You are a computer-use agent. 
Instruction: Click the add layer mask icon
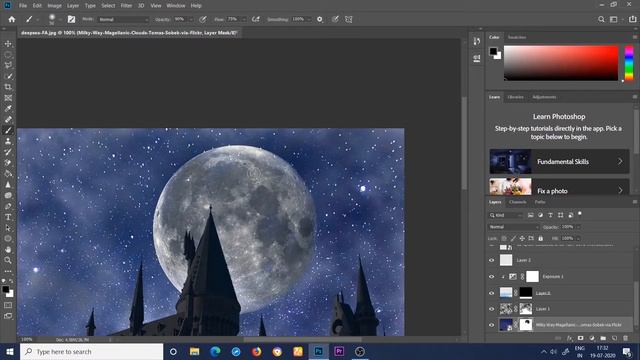(x=580, y=338)
